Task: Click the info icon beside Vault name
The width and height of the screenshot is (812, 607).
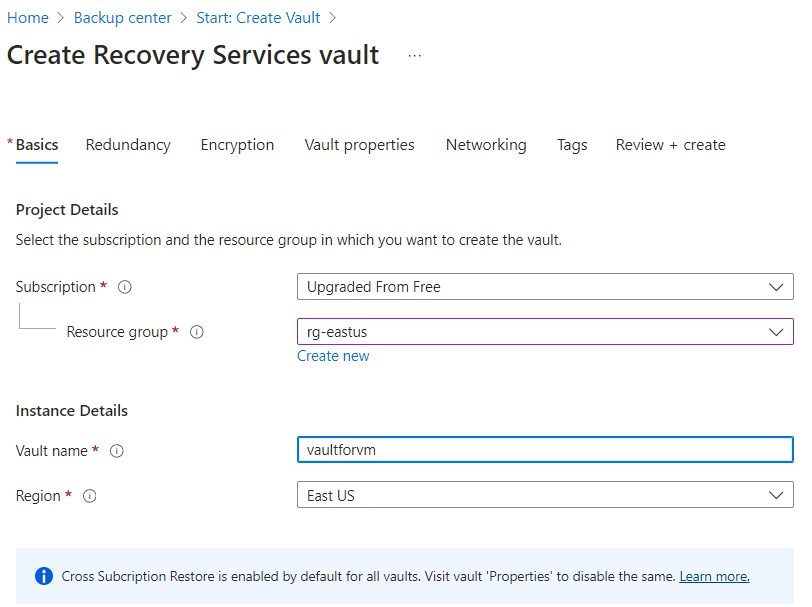Action: tap(117, 451)
